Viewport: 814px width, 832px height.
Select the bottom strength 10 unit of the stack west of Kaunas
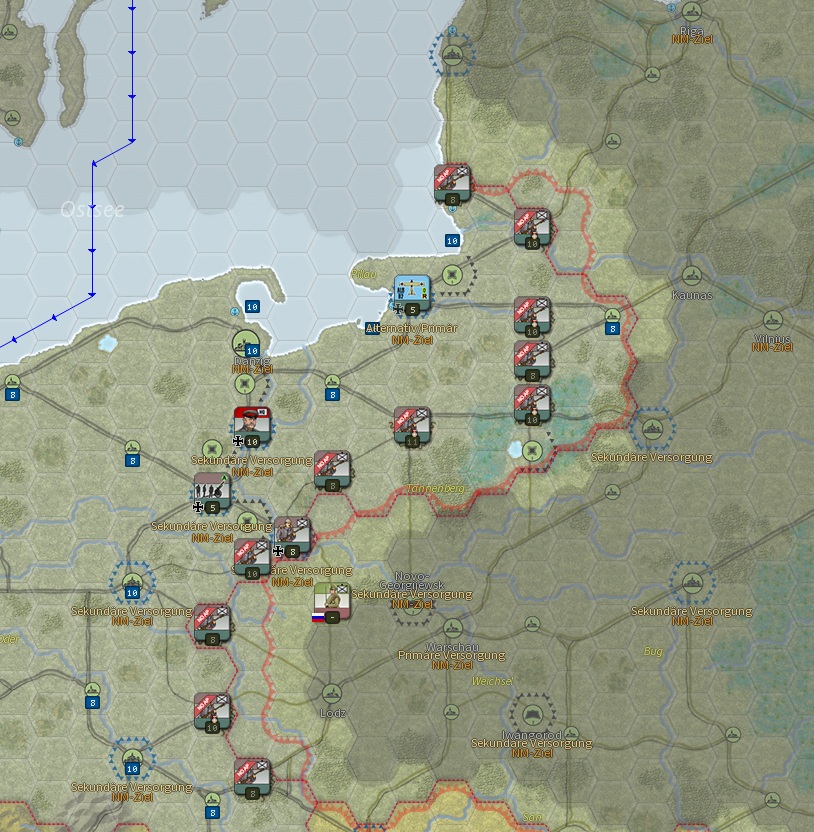click(x=532, y=405)
